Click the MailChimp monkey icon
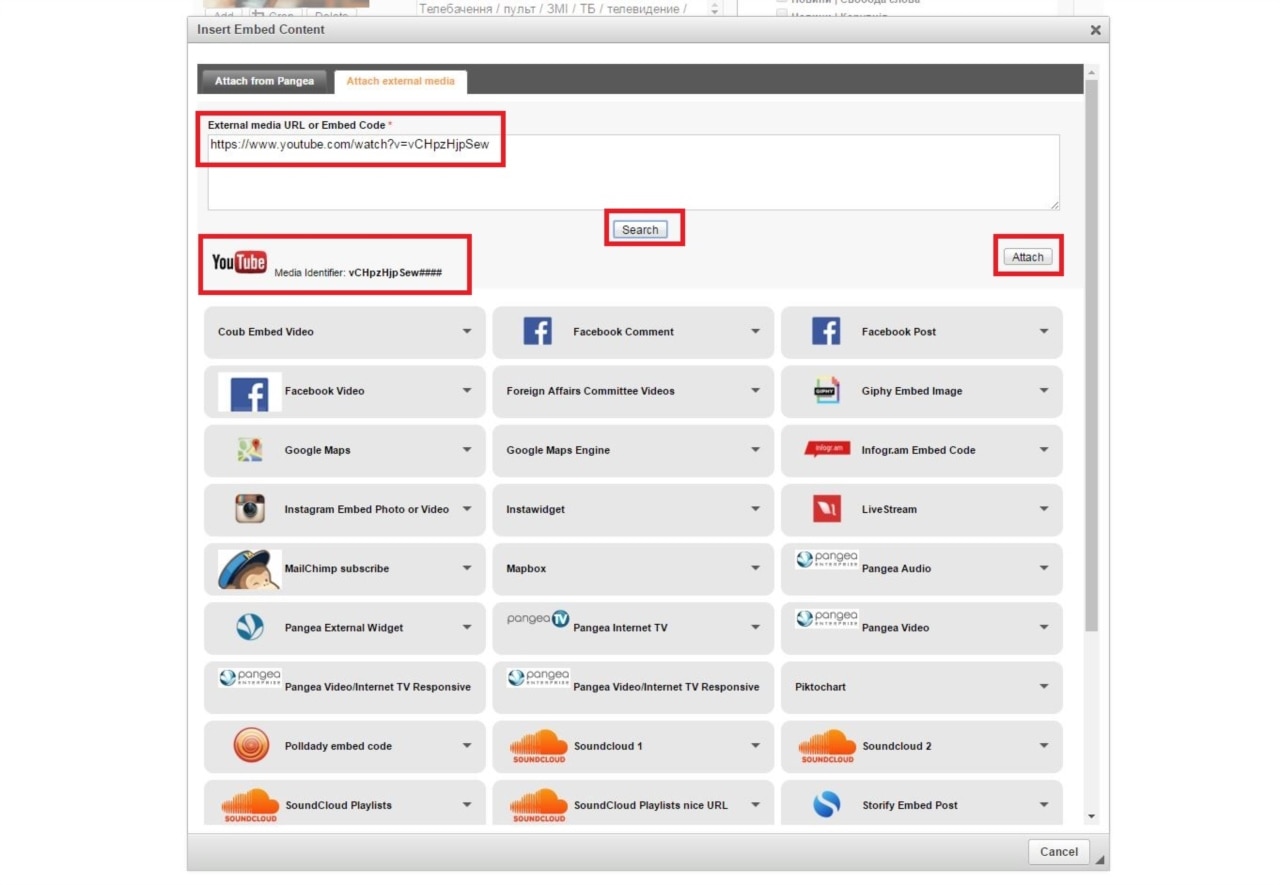Image resolution: width=1280 pixels, height=885 pixels. [x=249, y=569]
